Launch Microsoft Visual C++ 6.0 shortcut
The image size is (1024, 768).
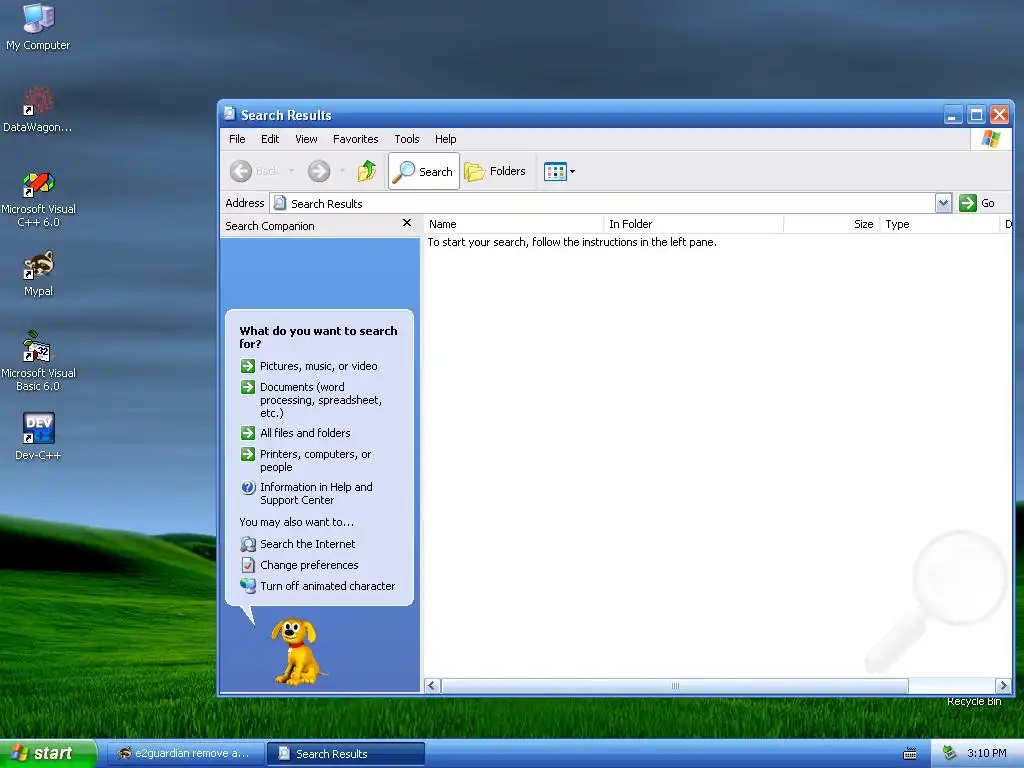tap(38, 199)
